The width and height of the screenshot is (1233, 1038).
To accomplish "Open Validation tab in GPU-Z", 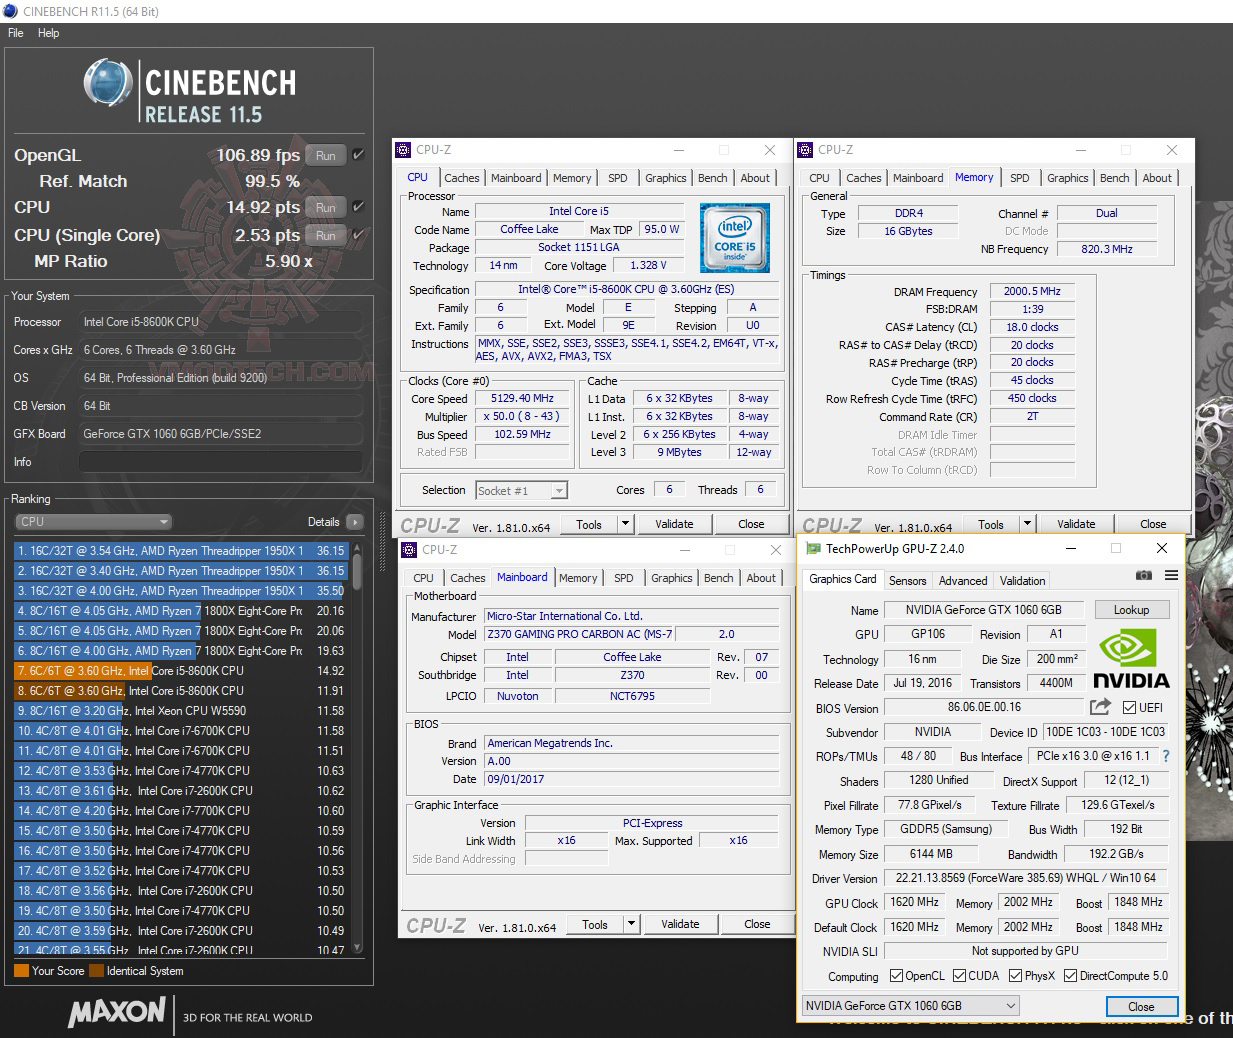I will (1023, 581).
